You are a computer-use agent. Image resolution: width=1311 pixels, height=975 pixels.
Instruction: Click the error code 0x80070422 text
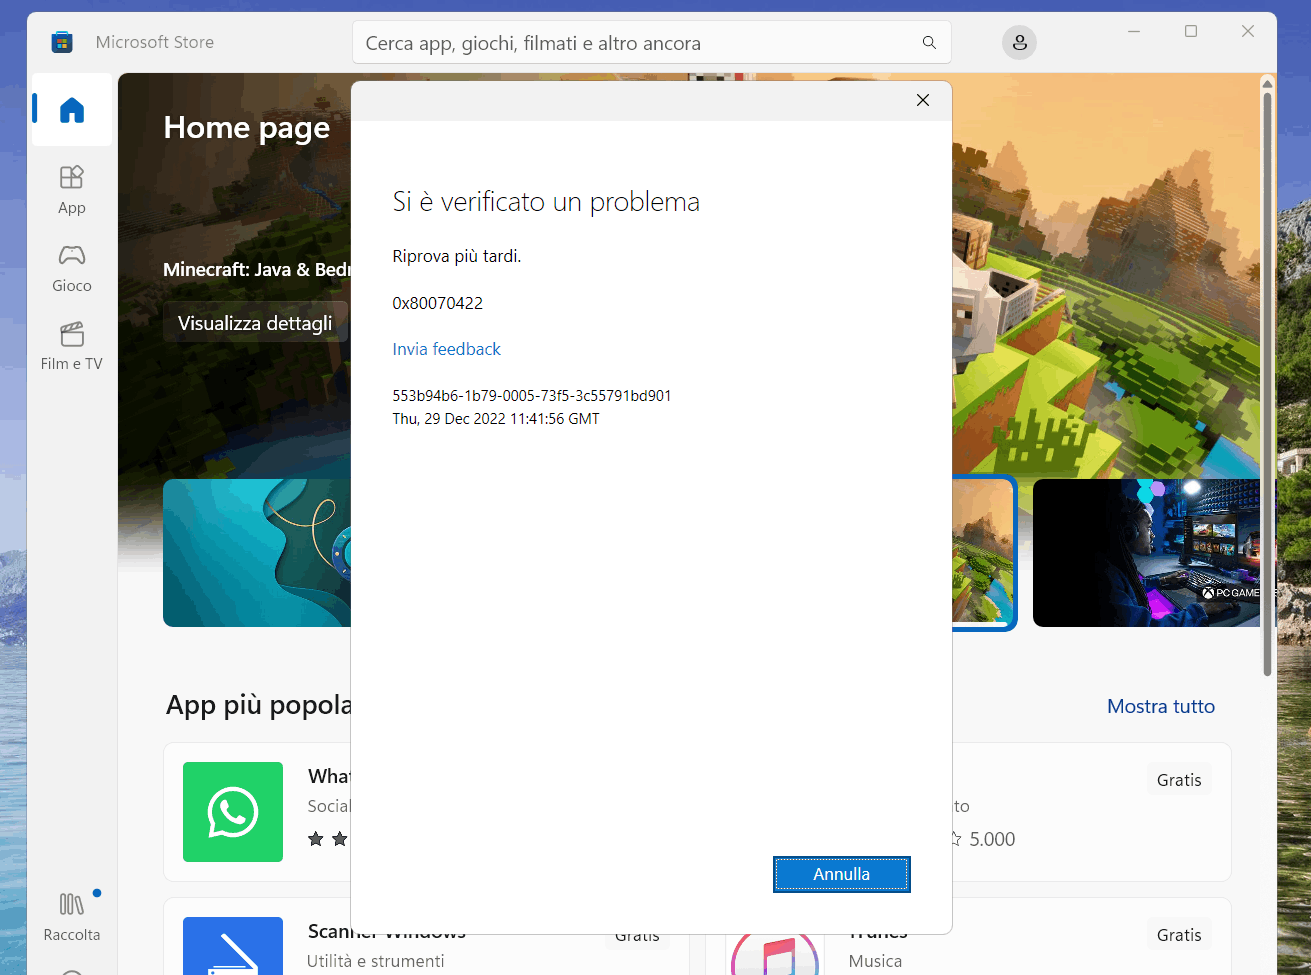pos(438,303)
